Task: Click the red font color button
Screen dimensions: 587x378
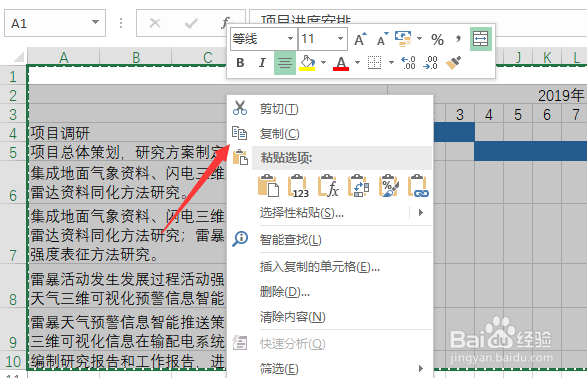Action: [341, 63]
